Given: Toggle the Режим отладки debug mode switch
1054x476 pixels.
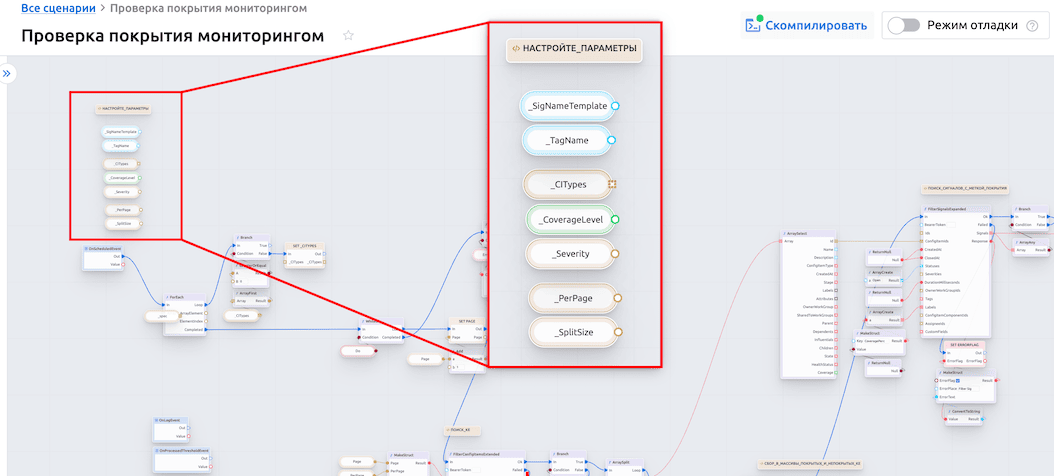Looking at the screenshot, I should pyautogui.click(x=903, y=25).
